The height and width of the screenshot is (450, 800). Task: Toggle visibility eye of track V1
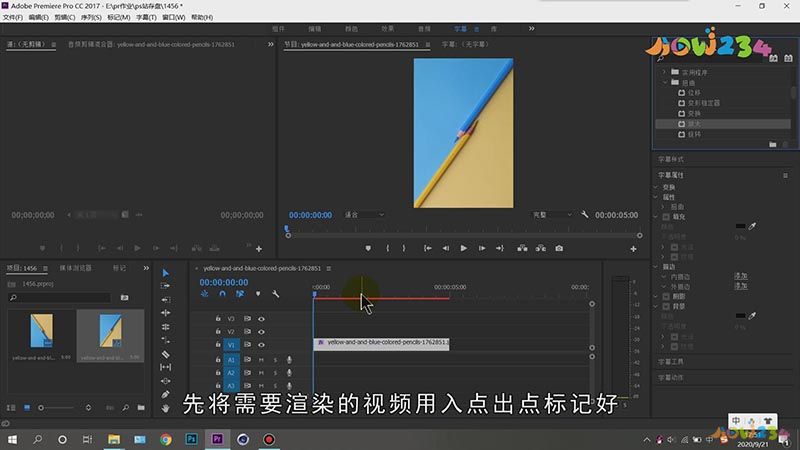261,345
